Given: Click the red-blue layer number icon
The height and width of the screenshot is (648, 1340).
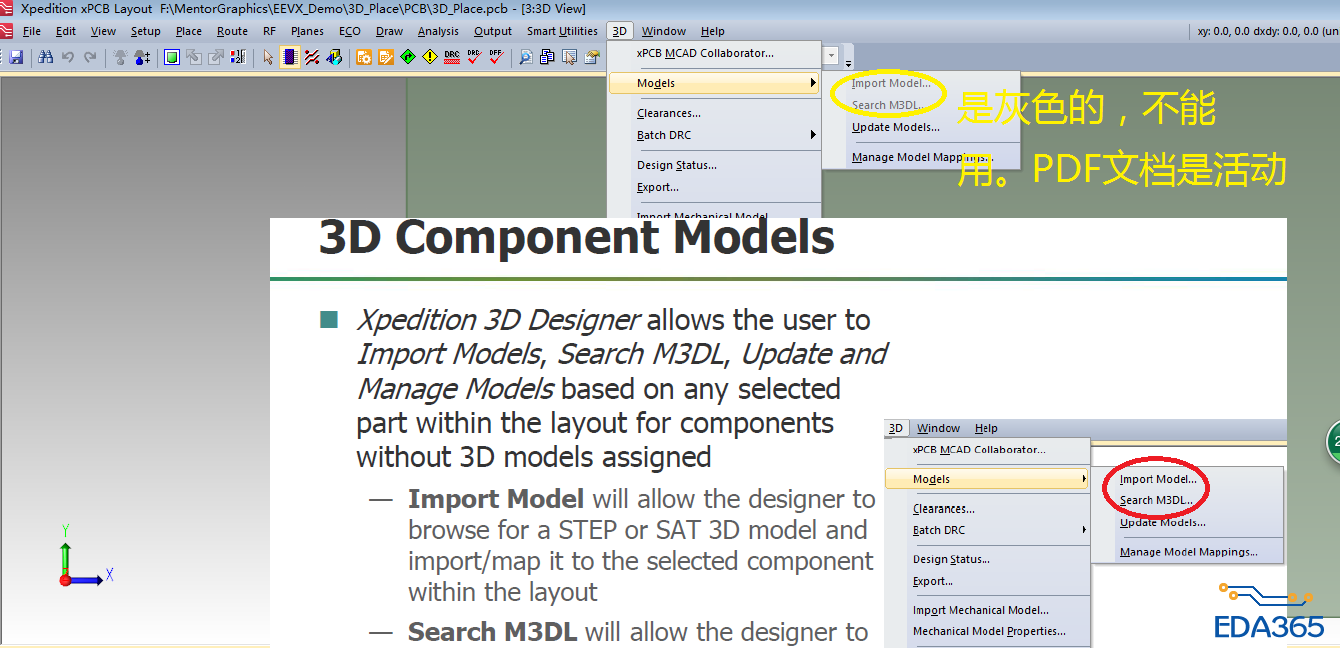Looking at the screenshot, I should (x=238, y=57).
